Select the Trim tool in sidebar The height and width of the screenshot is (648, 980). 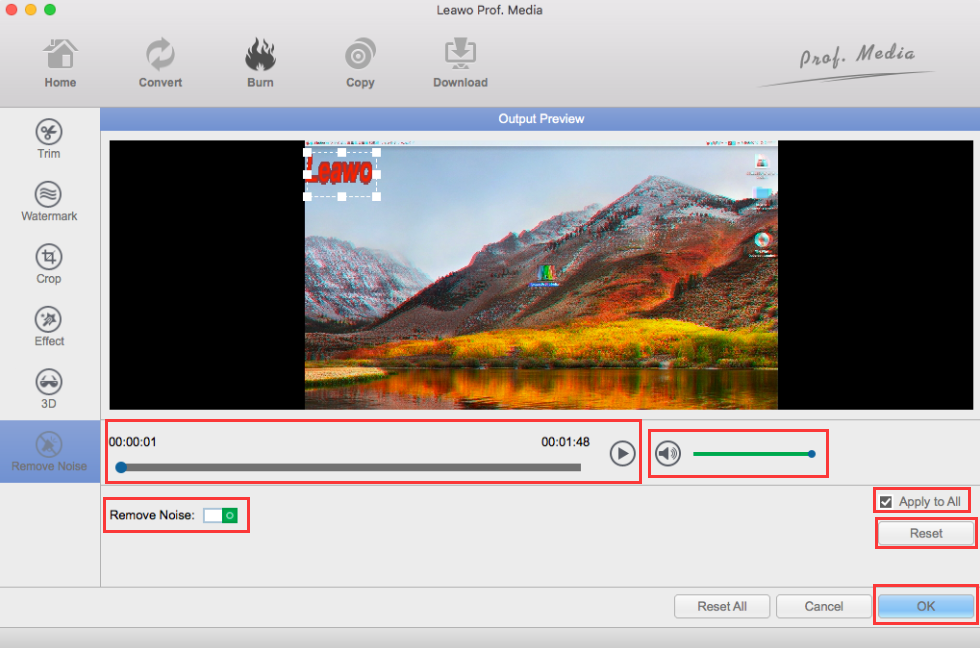coord(49,139)
